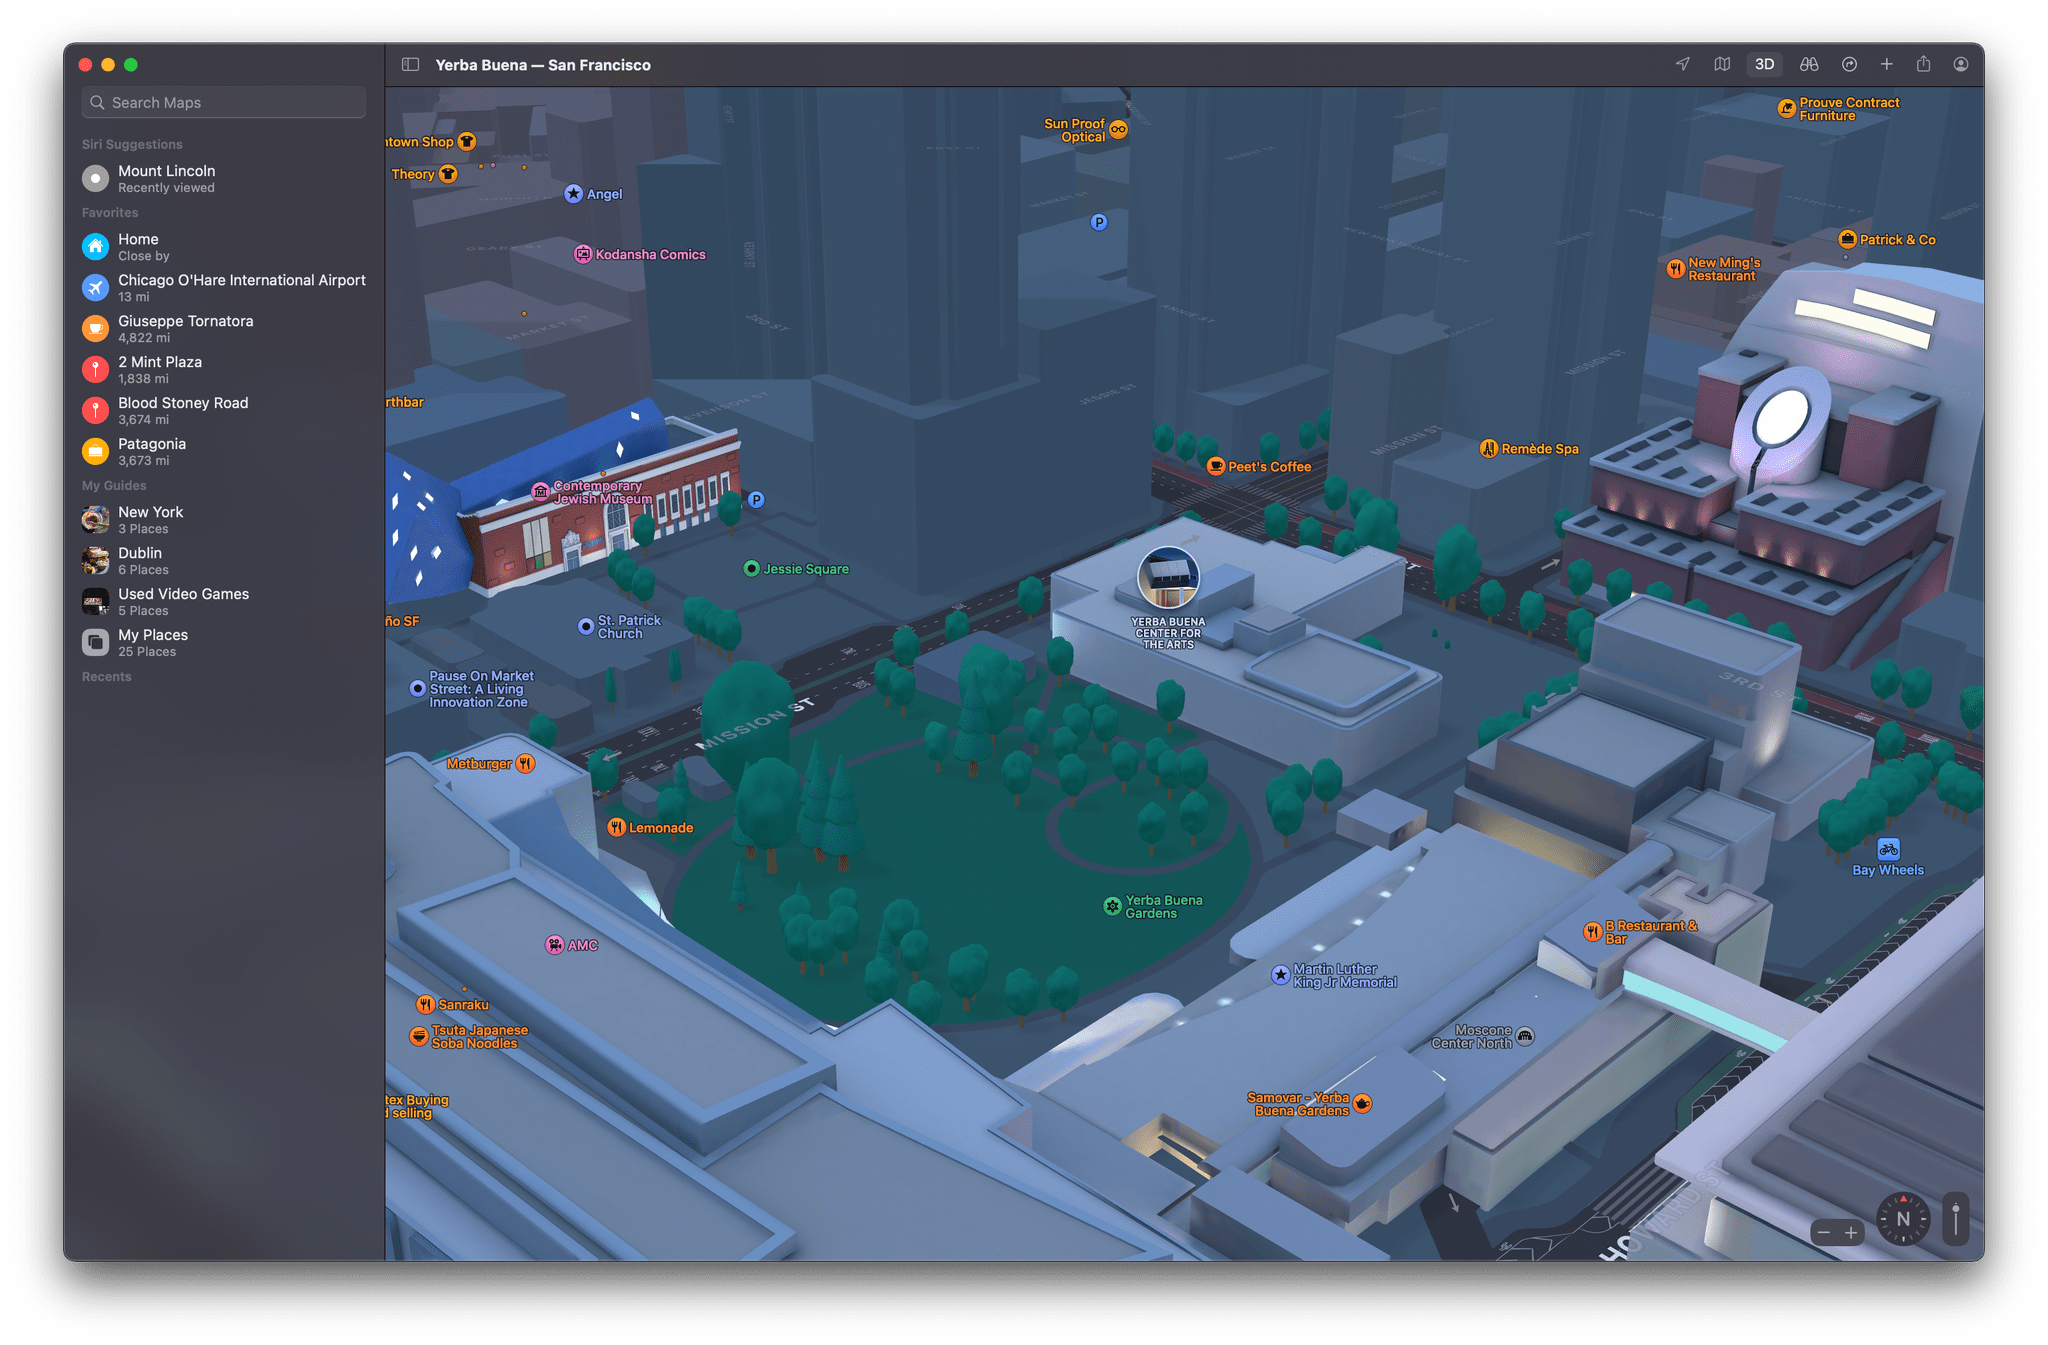The width and height of the screenshot is (2048, 1345).
Task: Open the New York guide
Action: (224, 520)
